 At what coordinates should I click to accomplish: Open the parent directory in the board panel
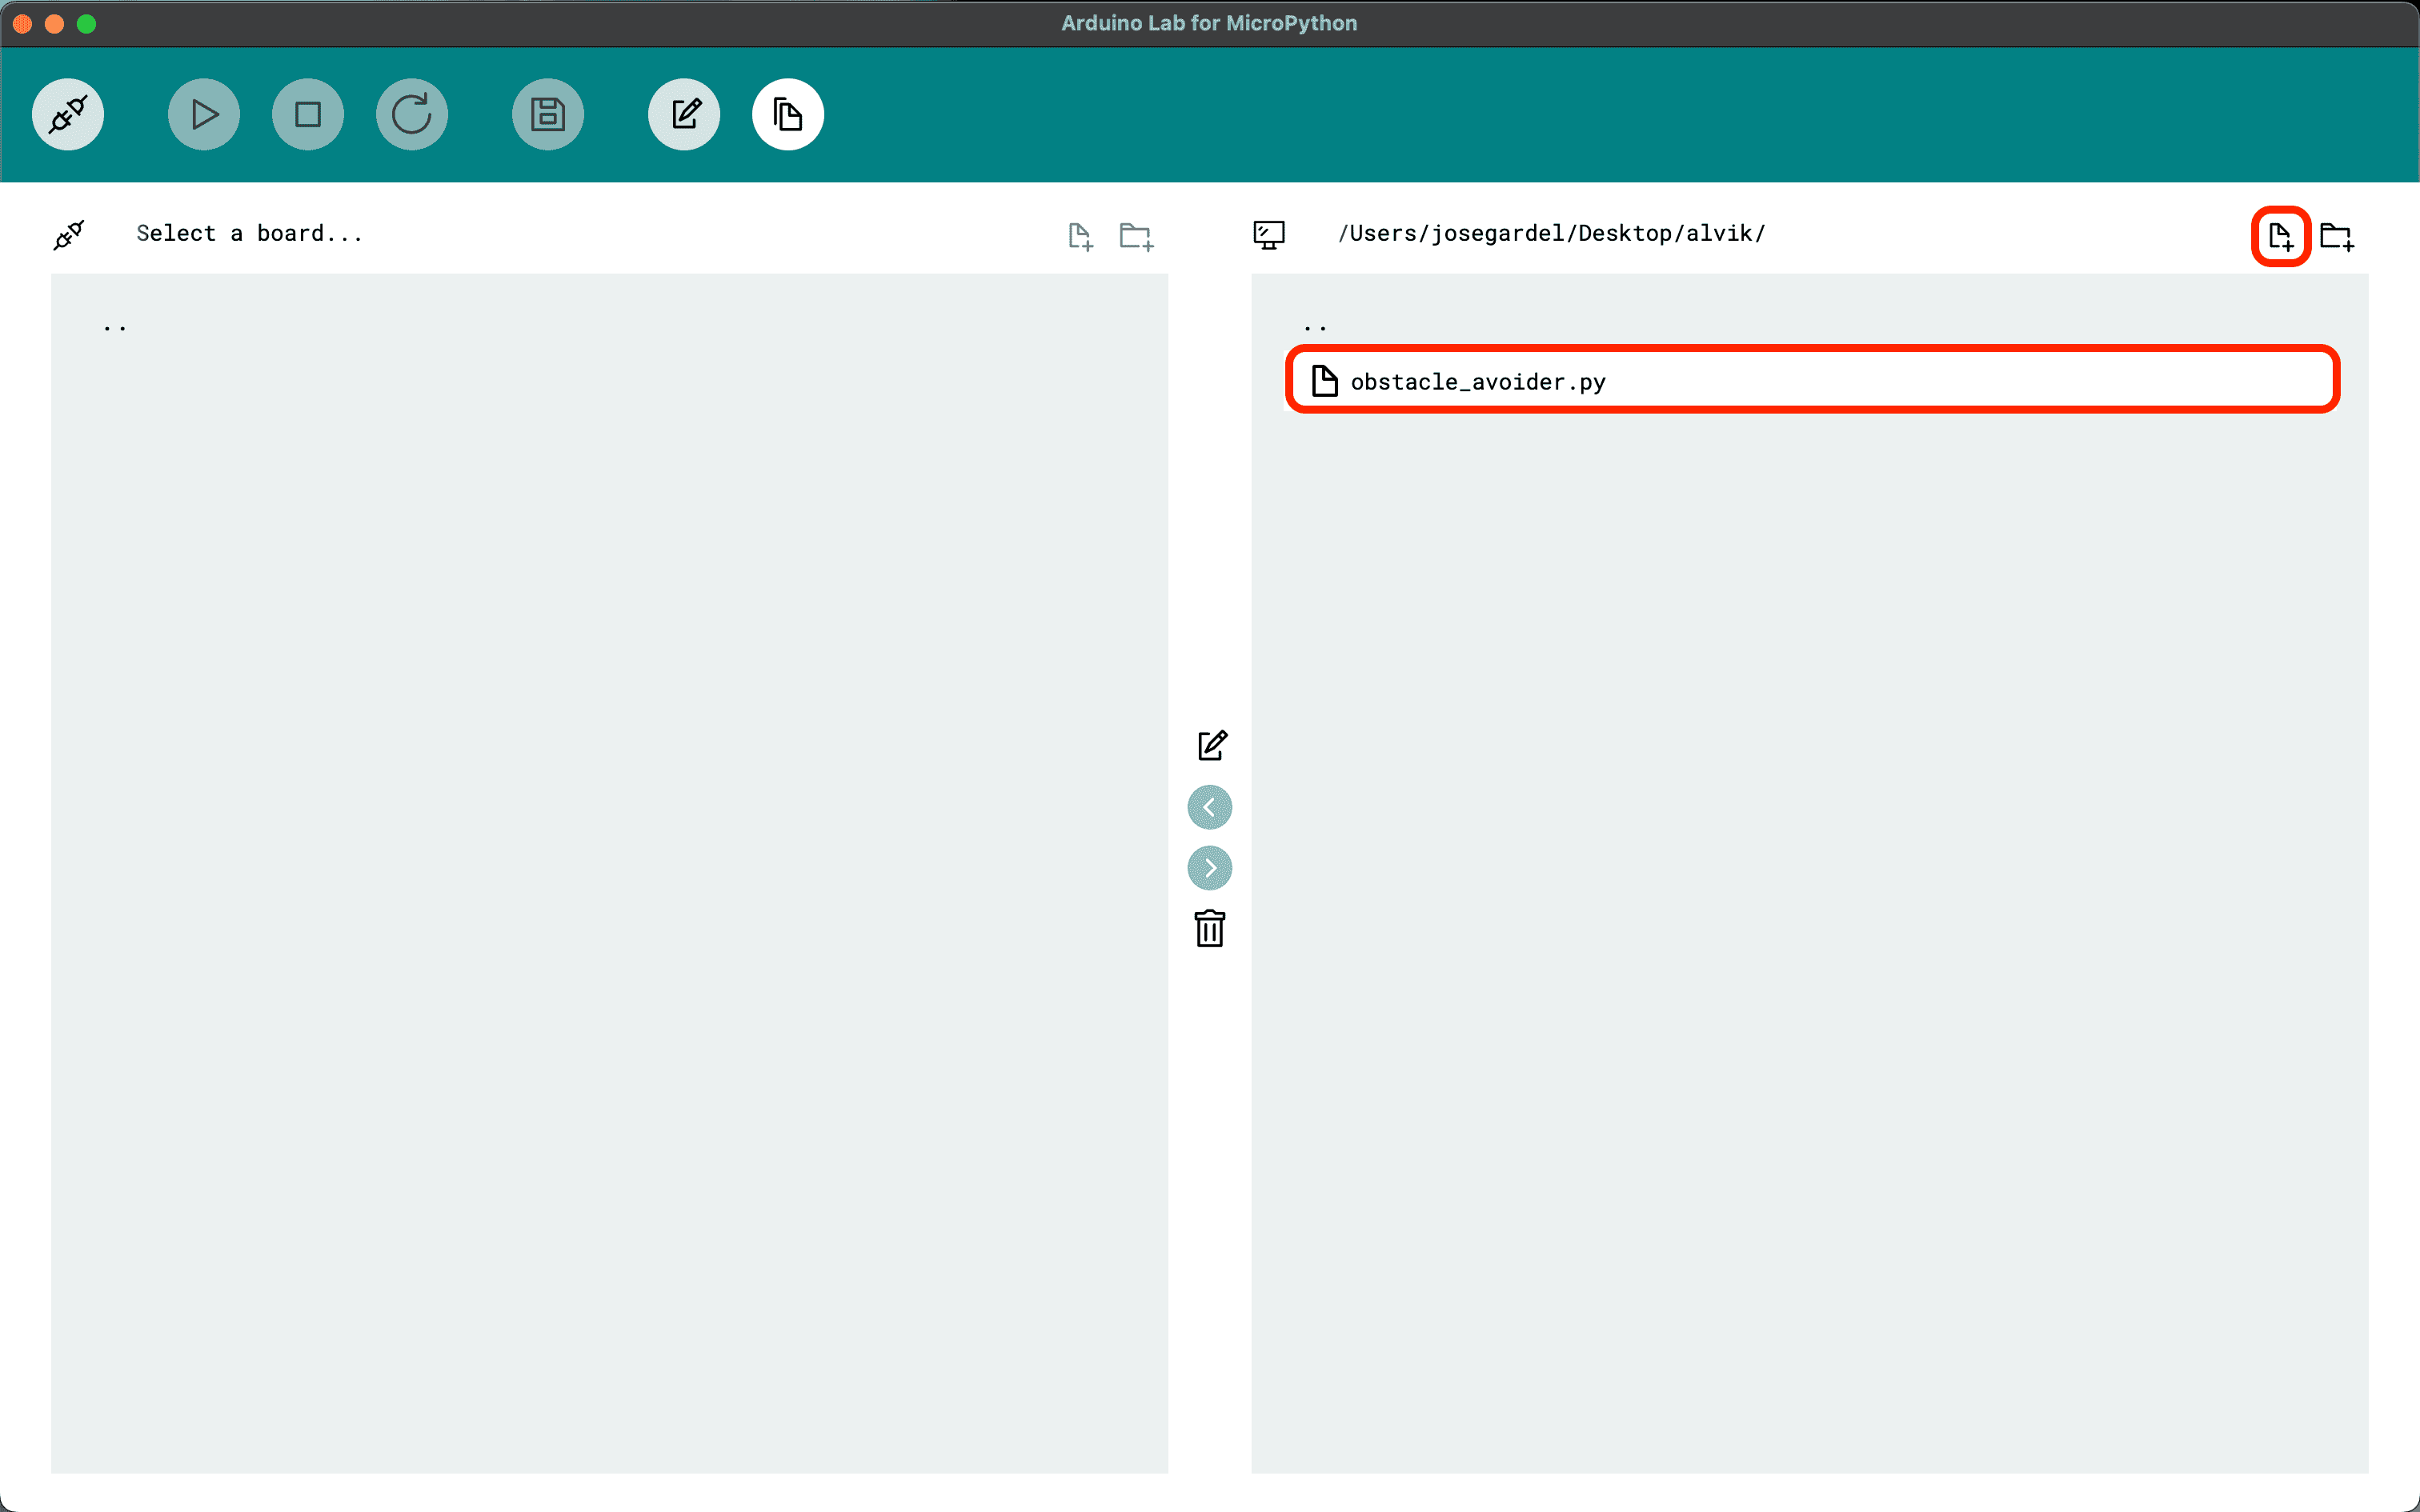point(115,326)
